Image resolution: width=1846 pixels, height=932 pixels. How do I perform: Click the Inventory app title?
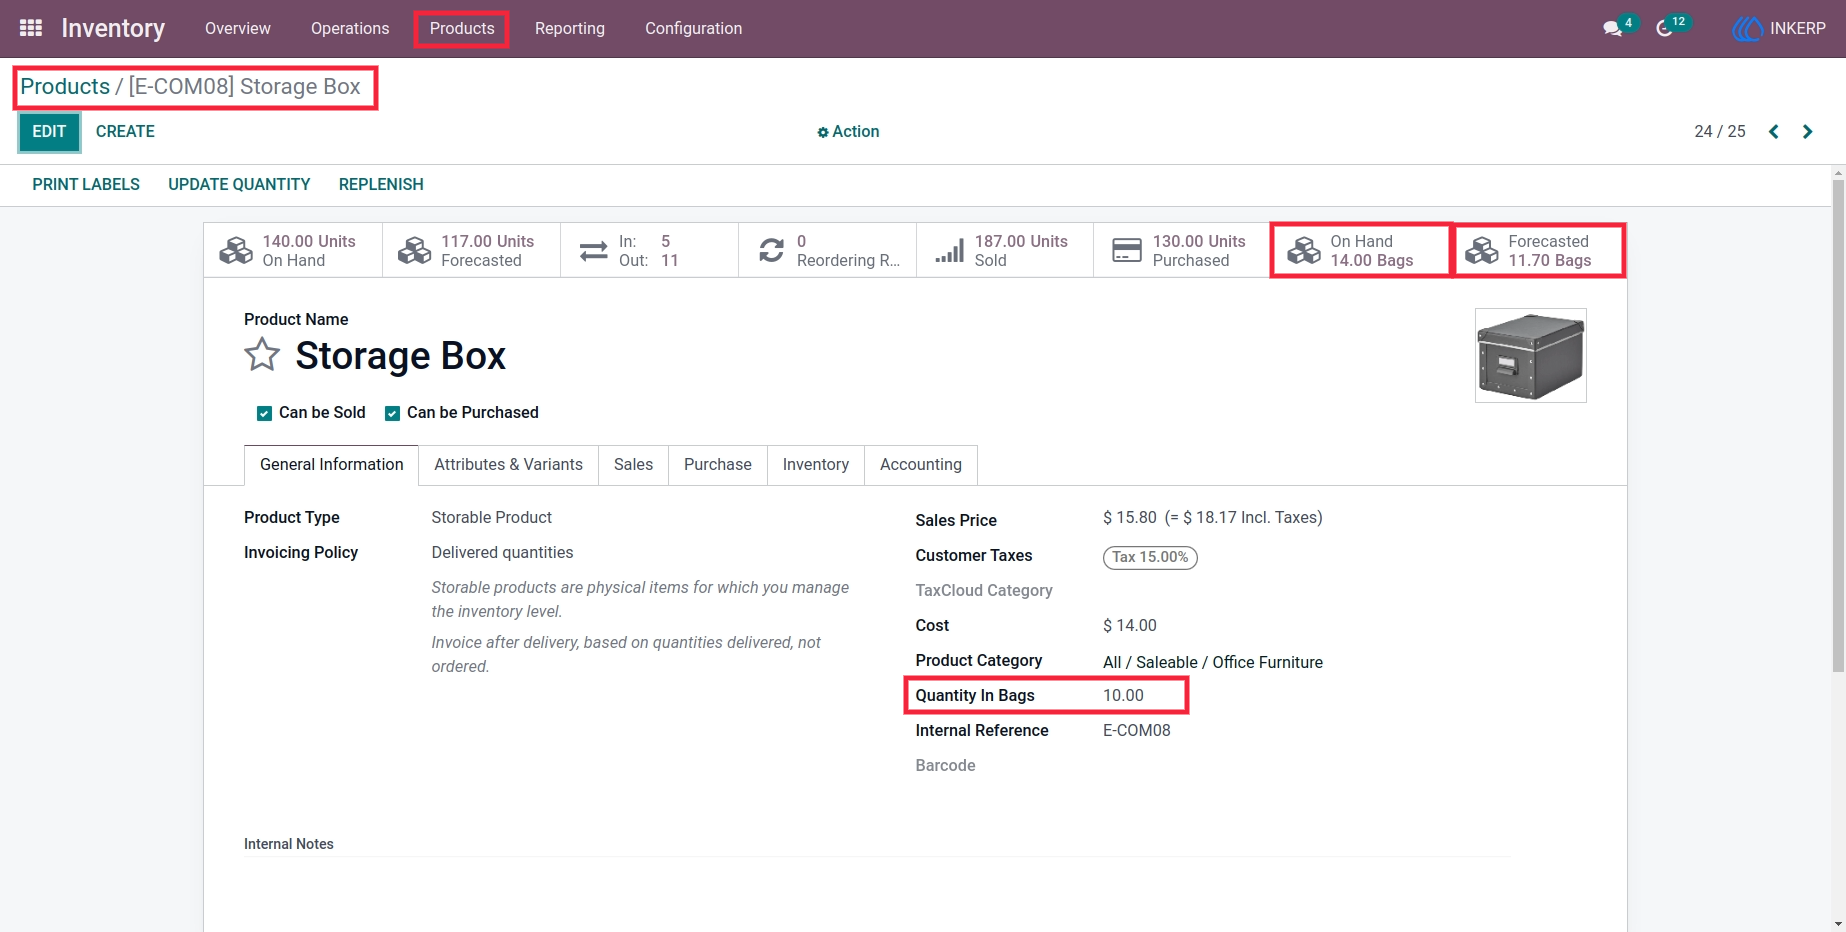(113, 28)
